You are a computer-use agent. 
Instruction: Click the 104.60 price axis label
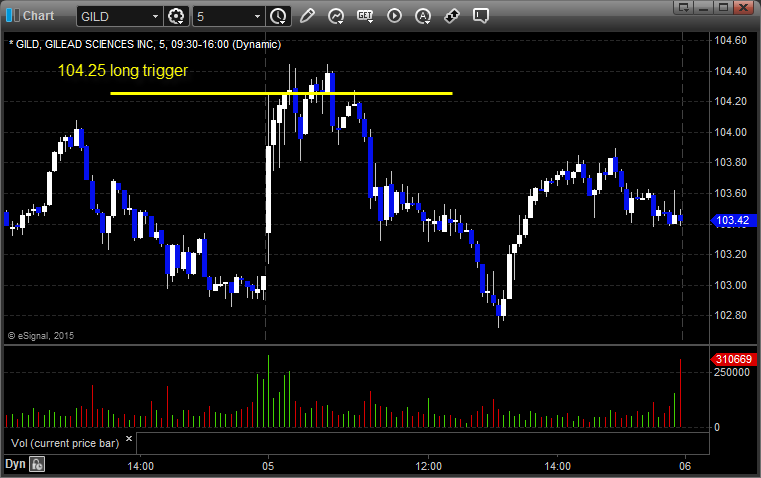pos(730,40)
